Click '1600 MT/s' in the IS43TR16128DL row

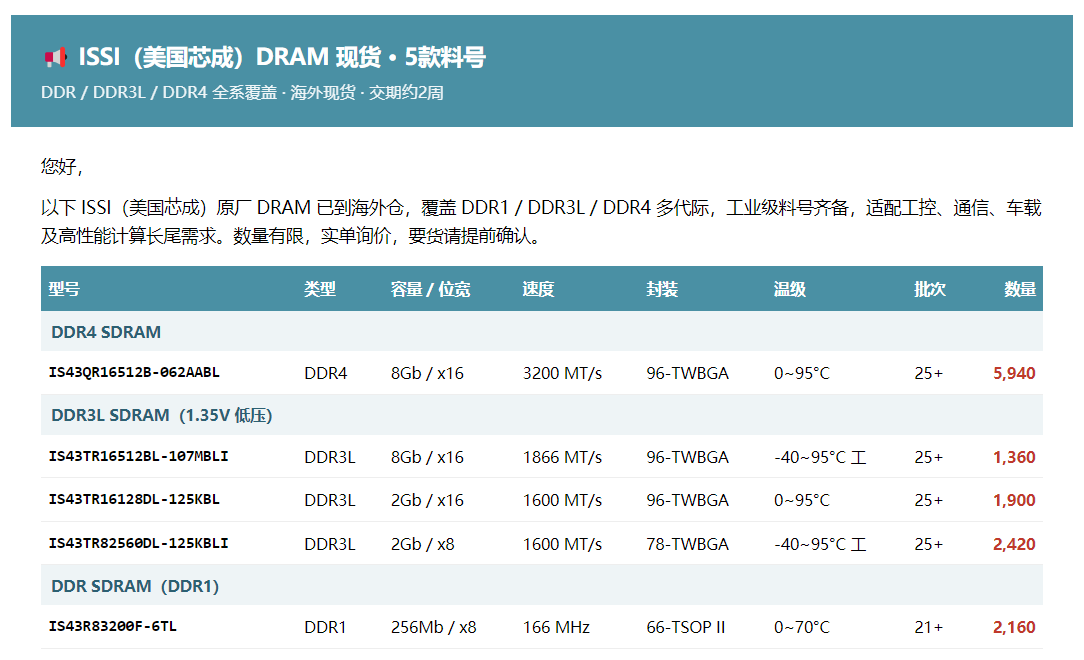tap(562, 500)
